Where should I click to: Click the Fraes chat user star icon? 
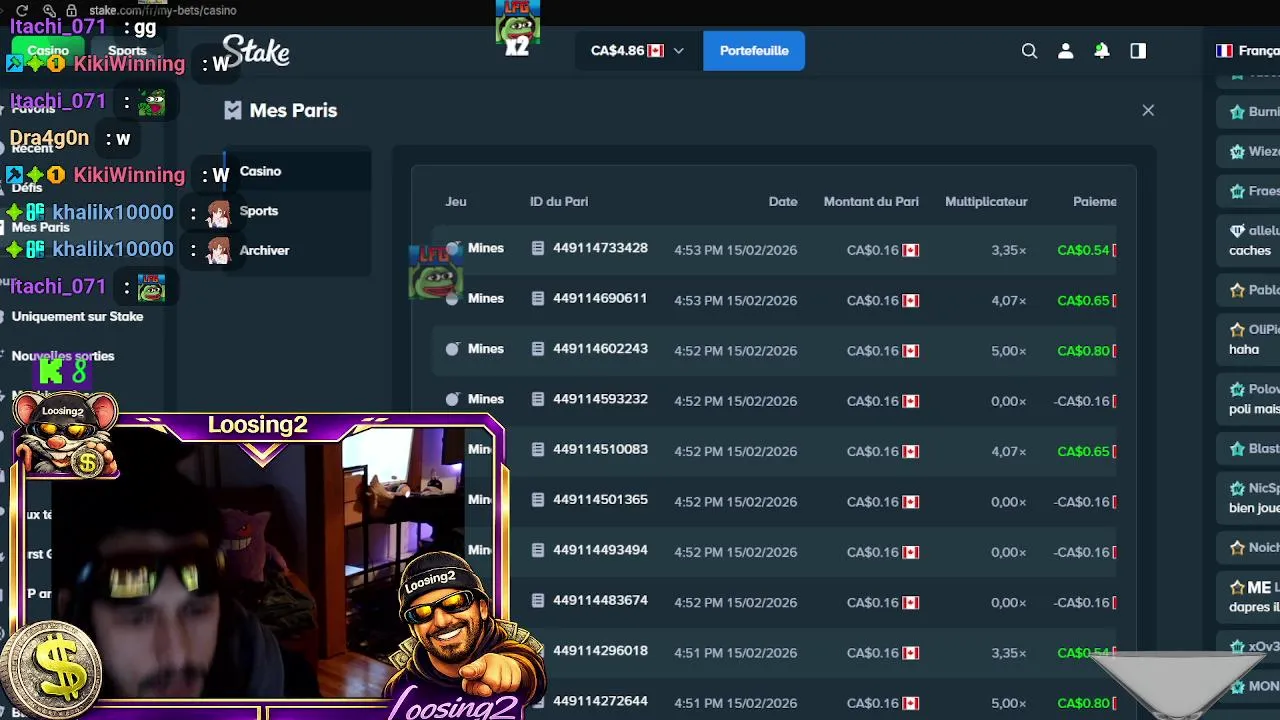[1237, 191]
